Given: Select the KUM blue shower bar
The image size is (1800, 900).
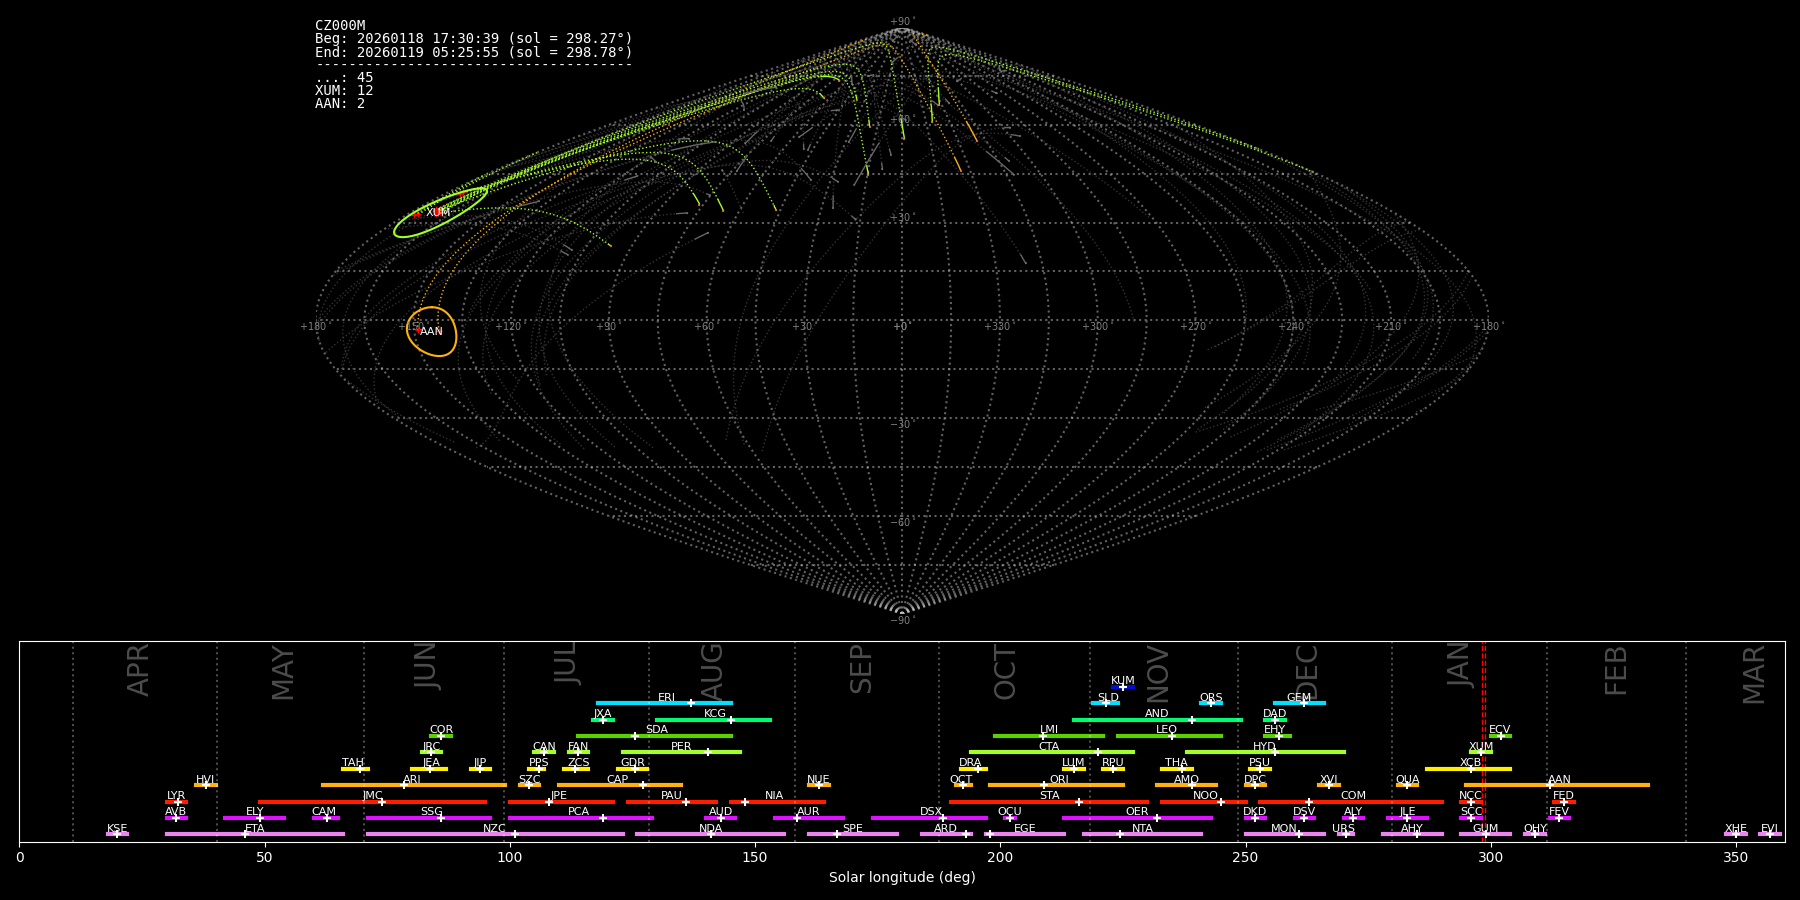Looking at the screenshot, I should 1122,687.
